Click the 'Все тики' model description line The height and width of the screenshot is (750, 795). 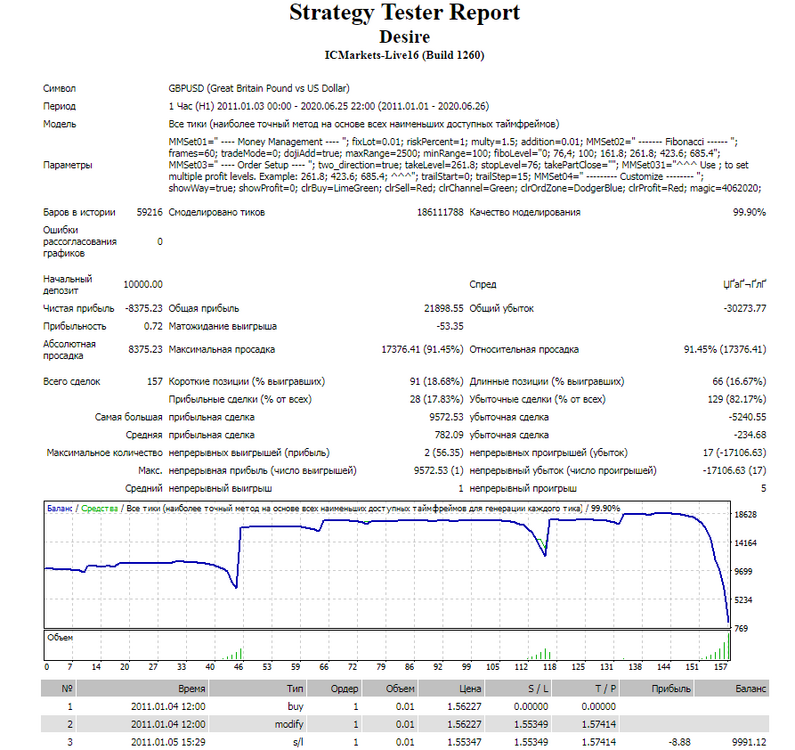pos(364,124)
